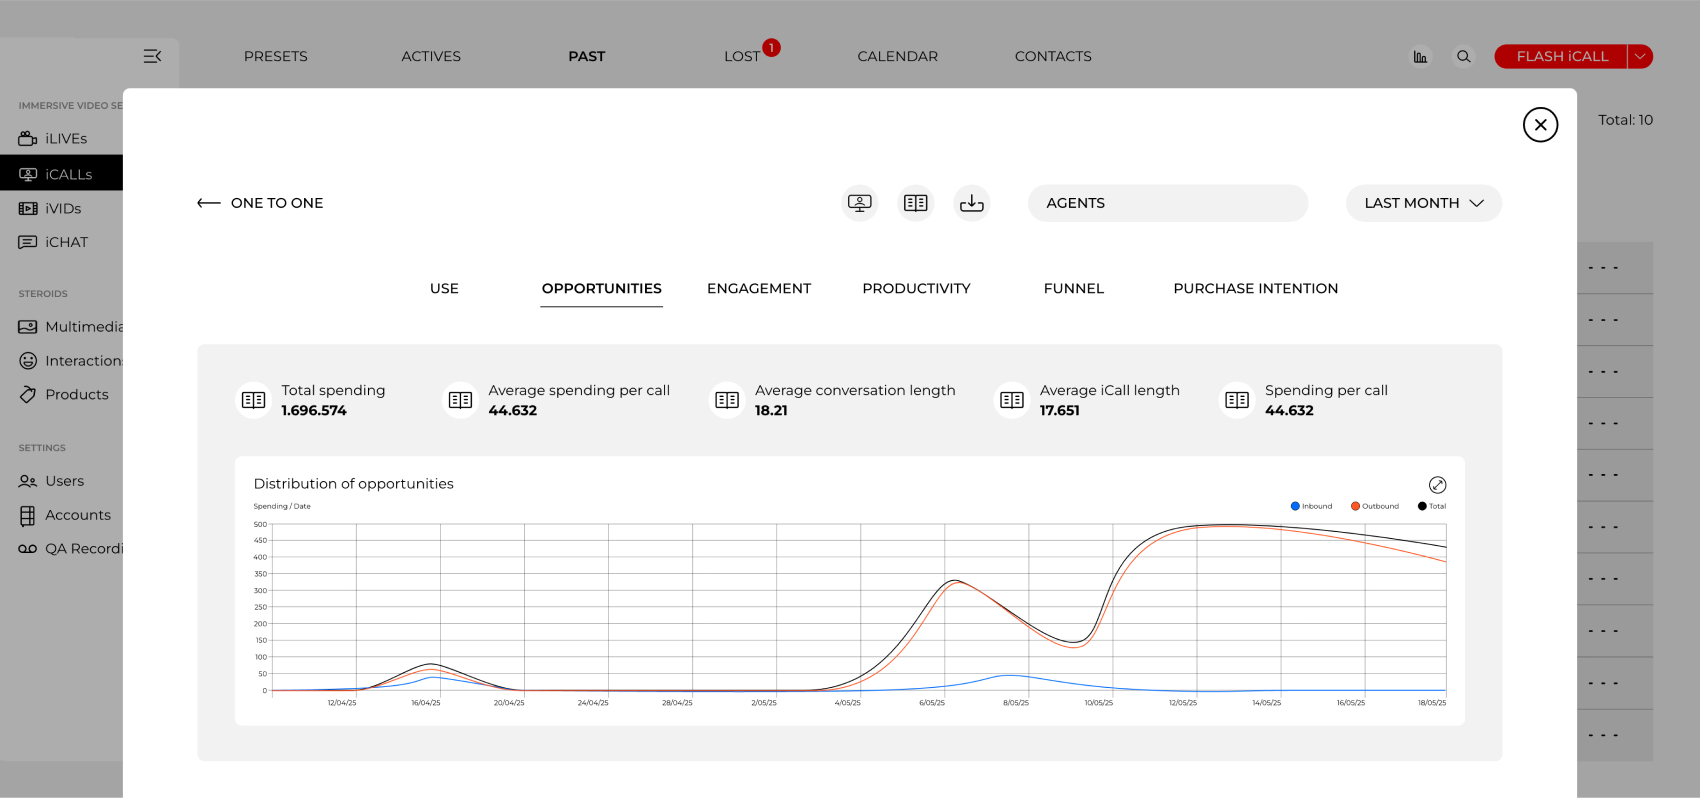Click the book report icon in toolbar
Viewport: 1700px width, 798px height.
pyautogui.click(x=915, y=203)
